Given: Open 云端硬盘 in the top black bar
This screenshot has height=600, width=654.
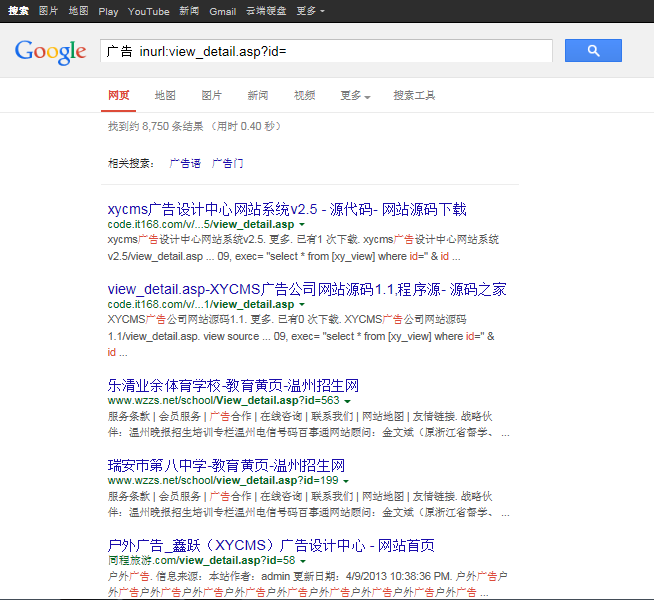Looking at the screenshot, I should click(266, 11).
